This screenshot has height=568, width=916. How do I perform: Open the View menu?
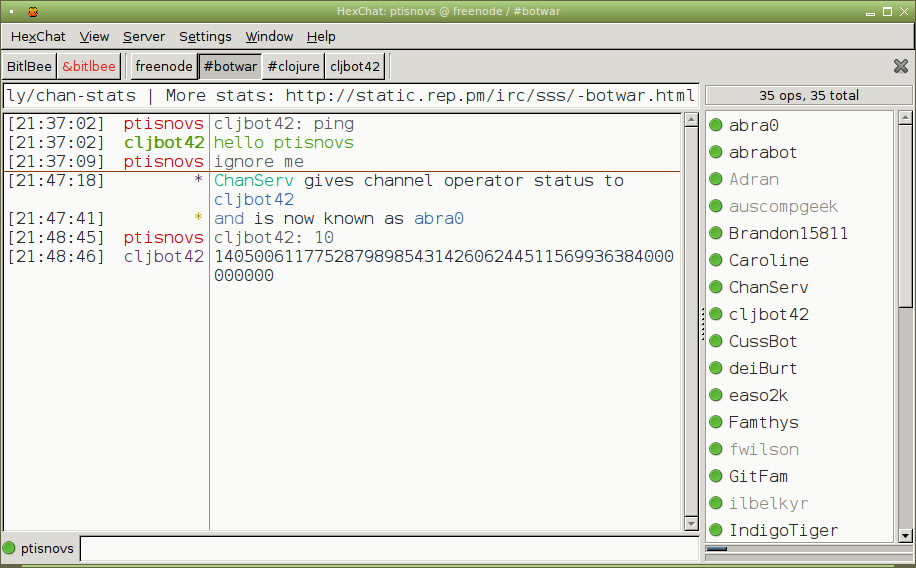pyautogui.click(x=94, y=36)
